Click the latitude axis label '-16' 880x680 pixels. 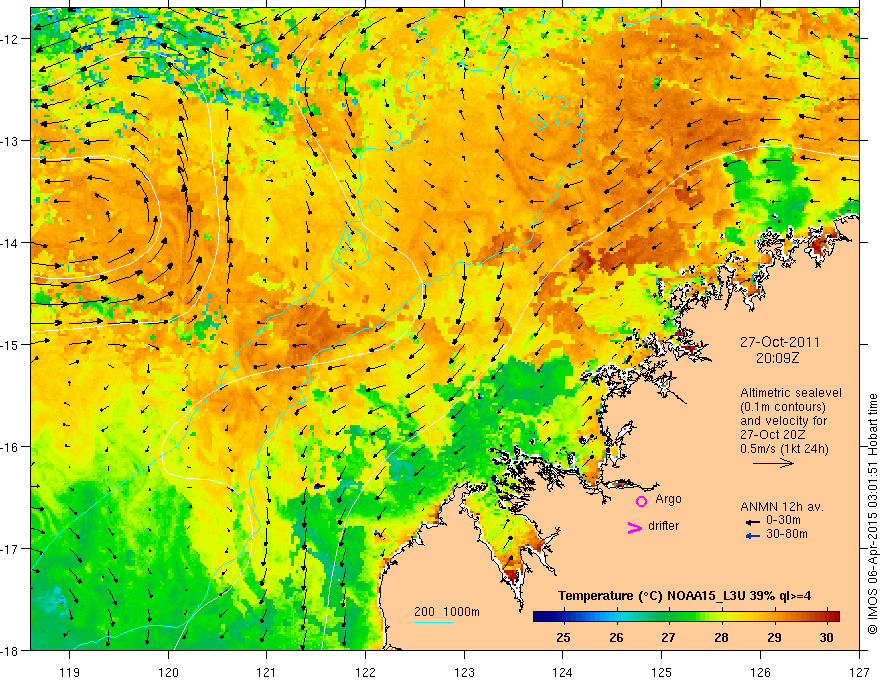pos(10,447)
